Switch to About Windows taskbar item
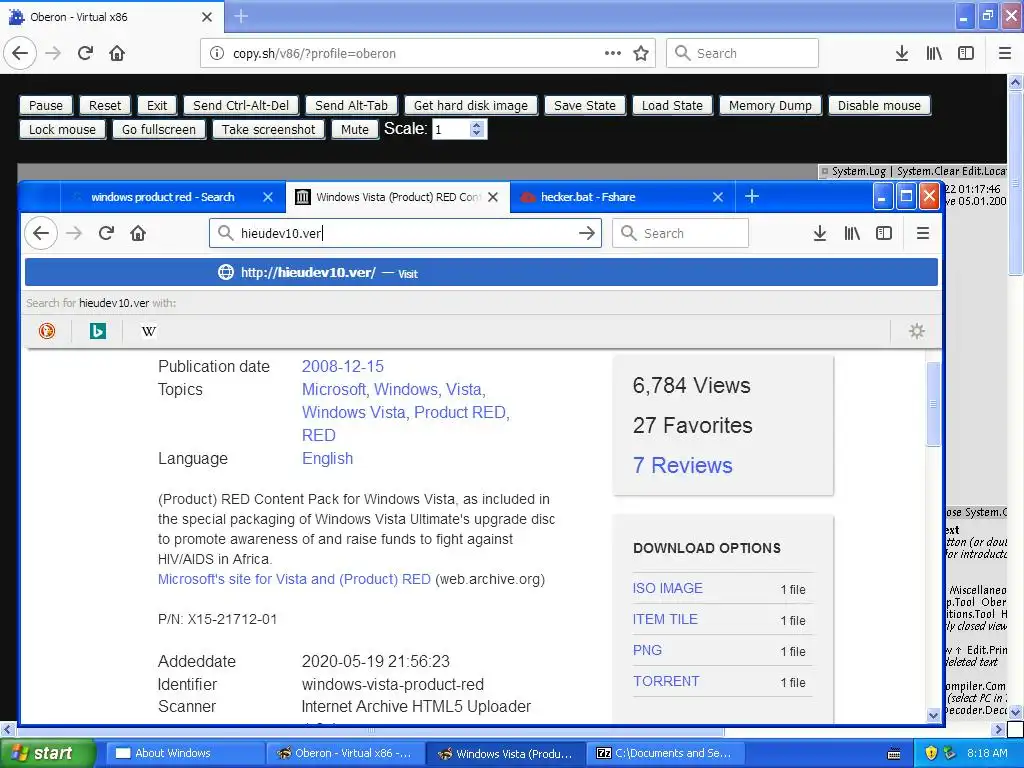The height and width of the screenshot is (768, 1024). point(185,753)
